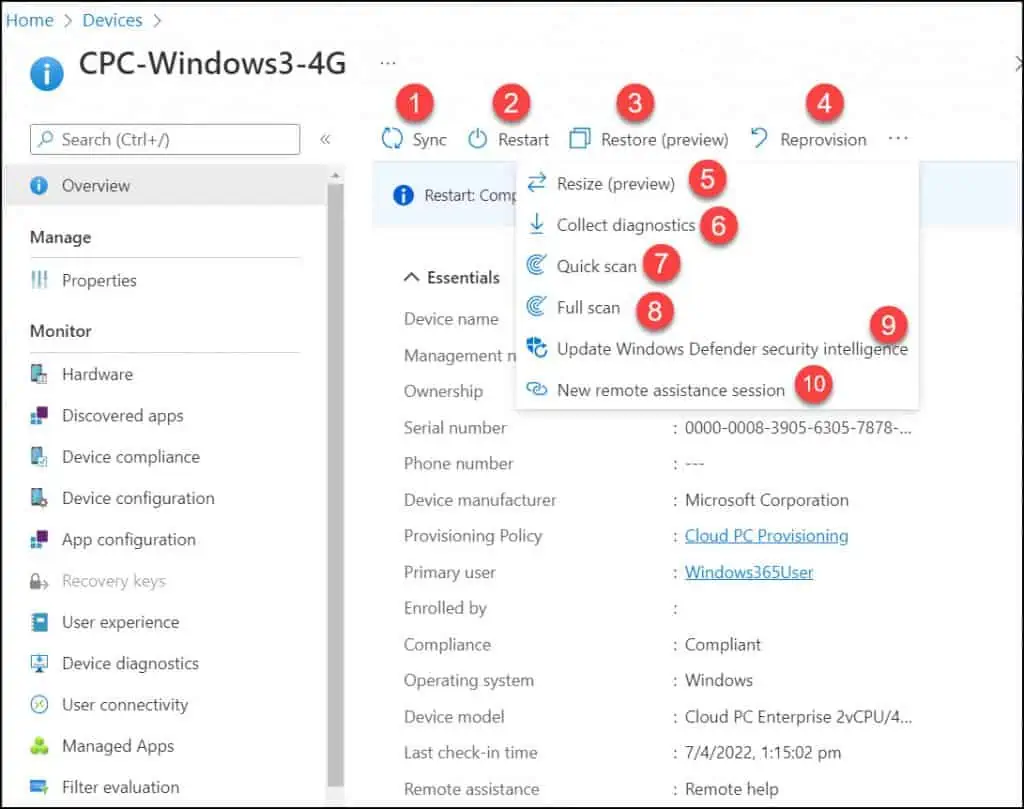This screenshot has height=809, width=1024.
Task: Click the Reprovision undo-arrow icon
Action: point(759,138)
